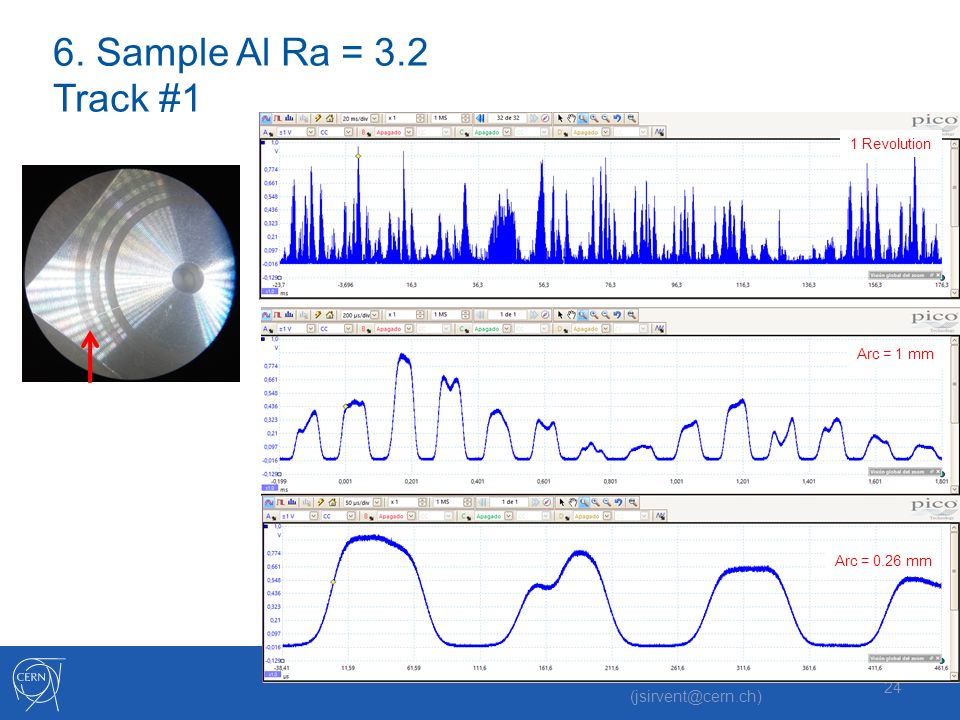Click undo zoom arrow in Arc = 1 mm panel
960x720 pixels.
click(x=618, y=315)
